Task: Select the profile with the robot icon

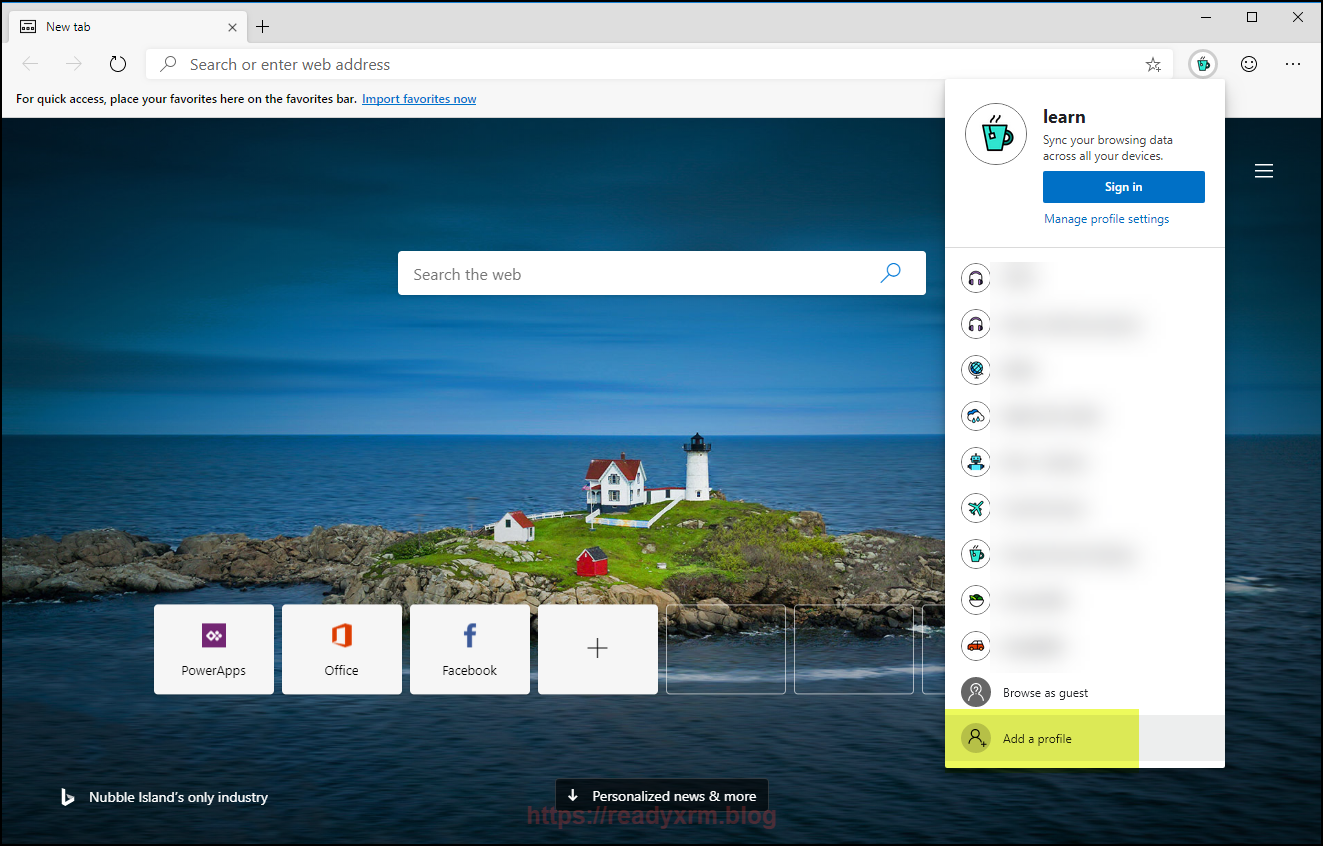Action: [975, 462]
